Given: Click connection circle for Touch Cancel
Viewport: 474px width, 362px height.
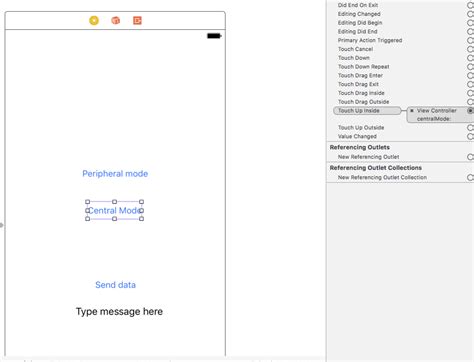Looking at the screenshot, I should tap(470, 49).
